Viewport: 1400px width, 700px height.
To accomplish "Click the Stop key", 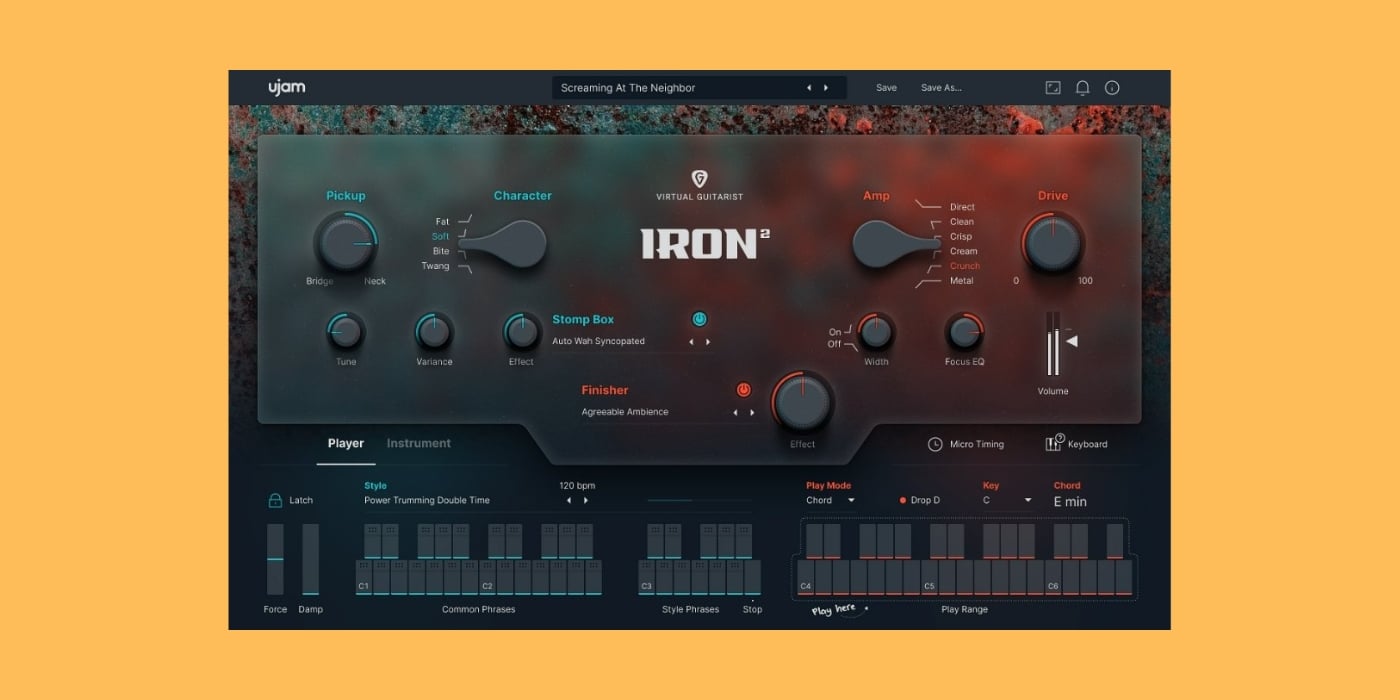I will tap(752, 578).
